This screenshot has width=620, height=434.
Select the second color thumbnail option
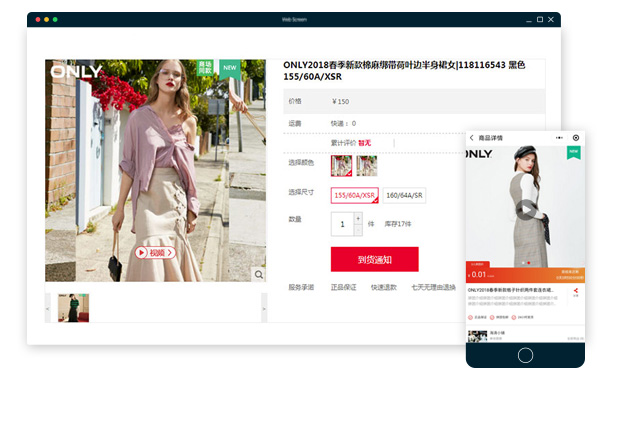pos(367,166)
